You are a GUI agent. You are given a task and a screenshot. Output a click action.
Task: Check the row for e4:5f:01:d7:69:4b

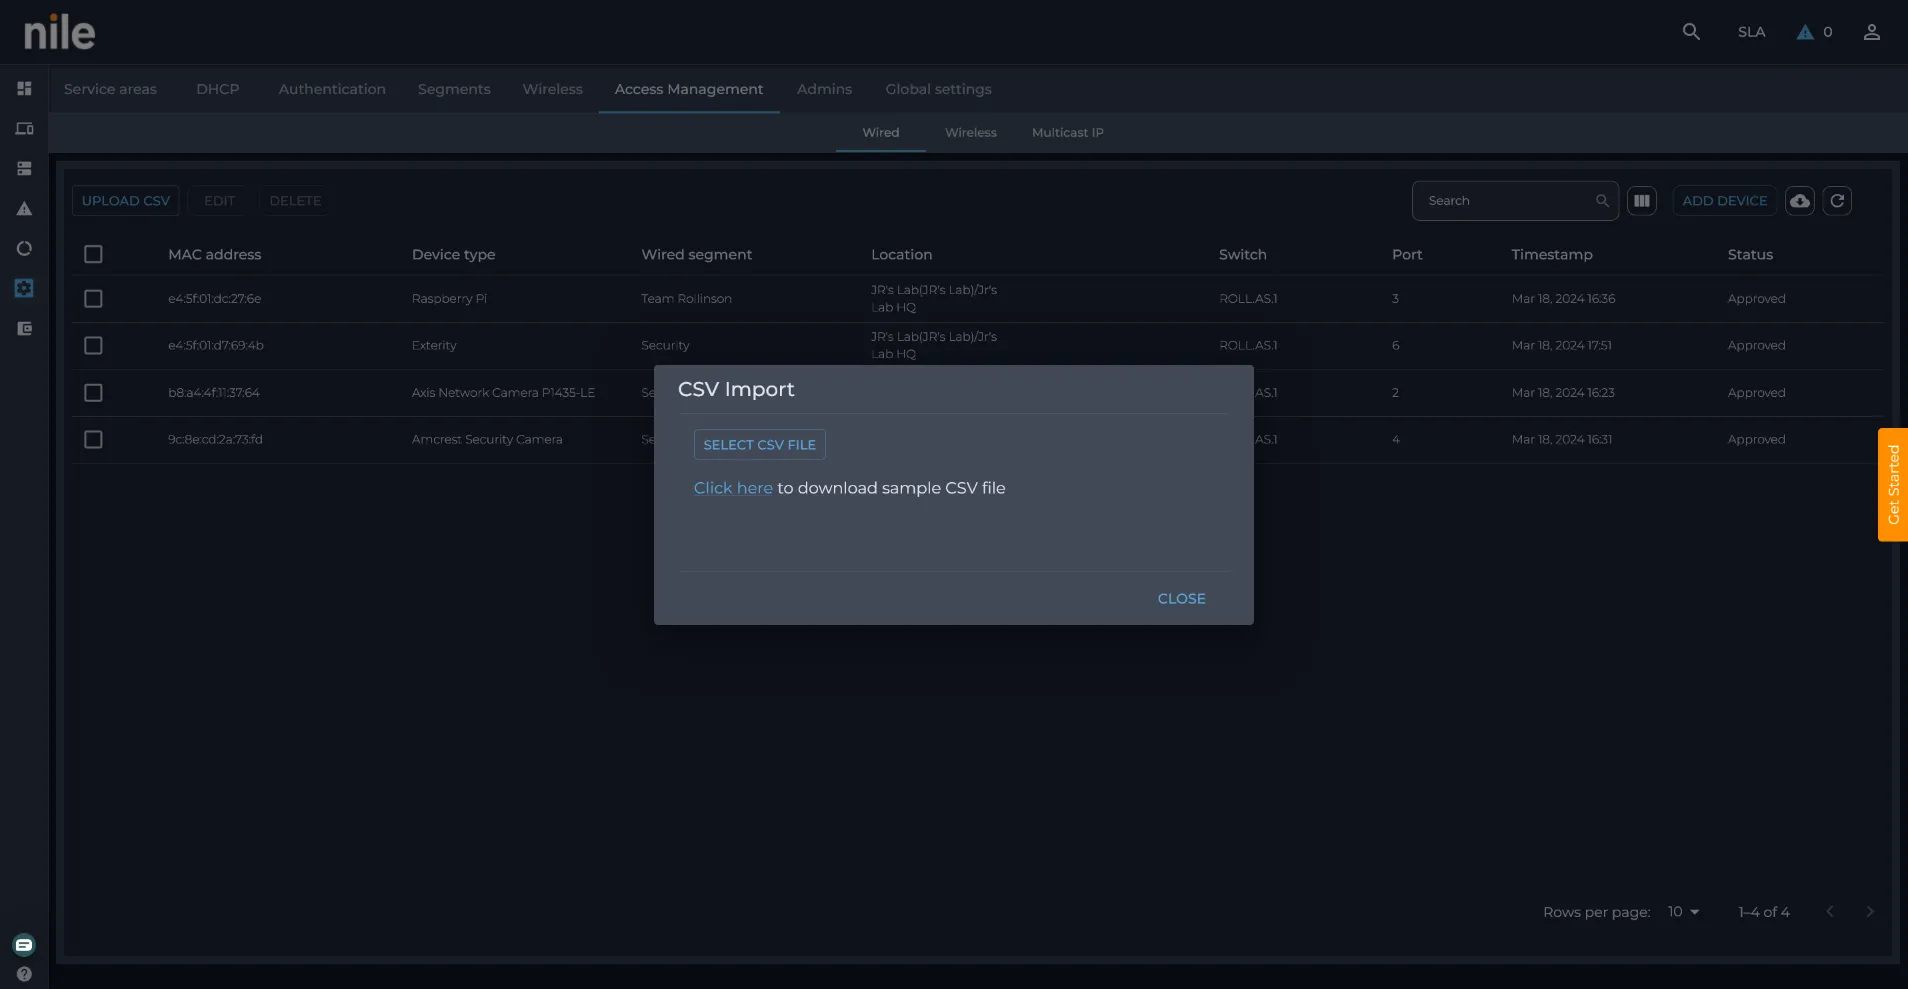point(93,346)
